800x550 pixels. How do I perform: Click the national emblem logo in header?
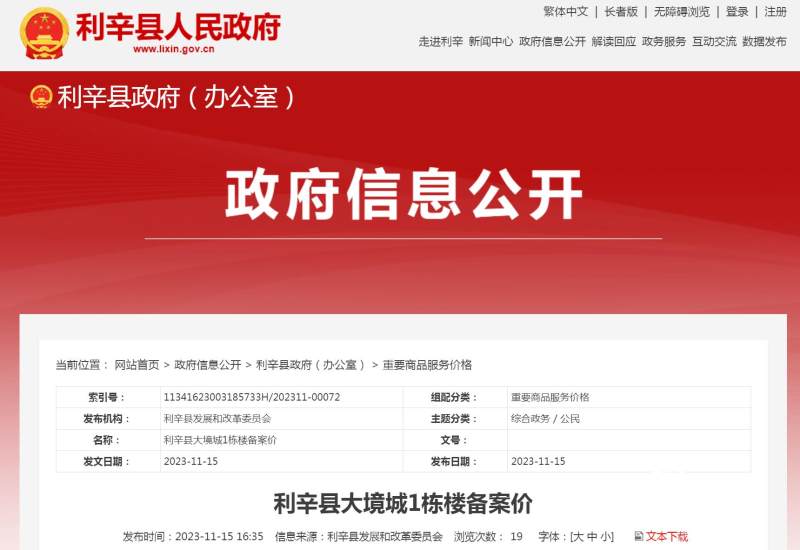[x=44, y=32]
